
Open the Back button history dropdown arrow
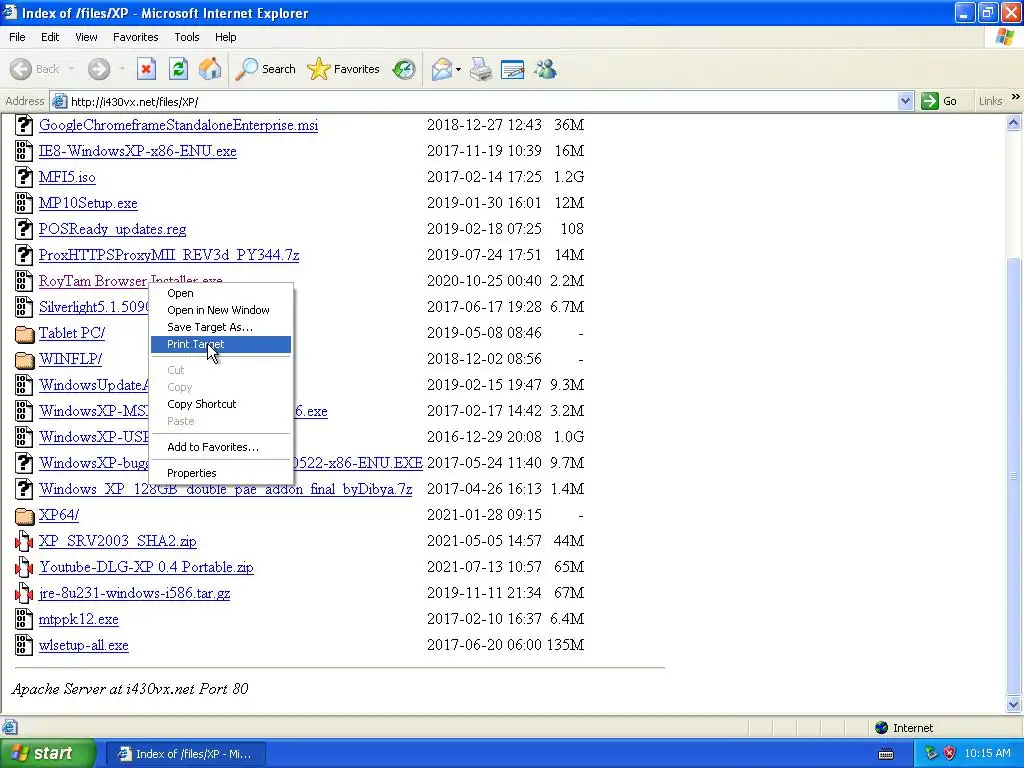pos(71,69)
